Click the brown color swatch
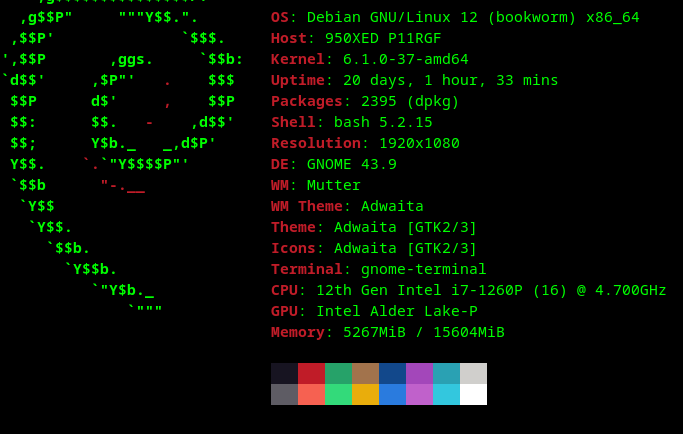 pyautogui.click(x=365, y=373)
